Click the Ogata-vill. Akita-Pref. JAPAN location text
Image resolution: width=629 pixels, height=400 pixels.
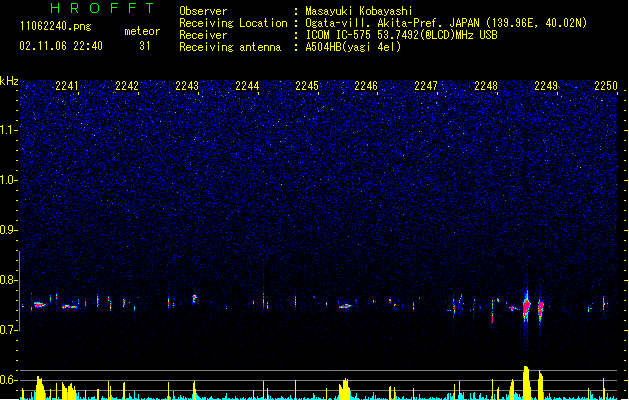point(446,23)
